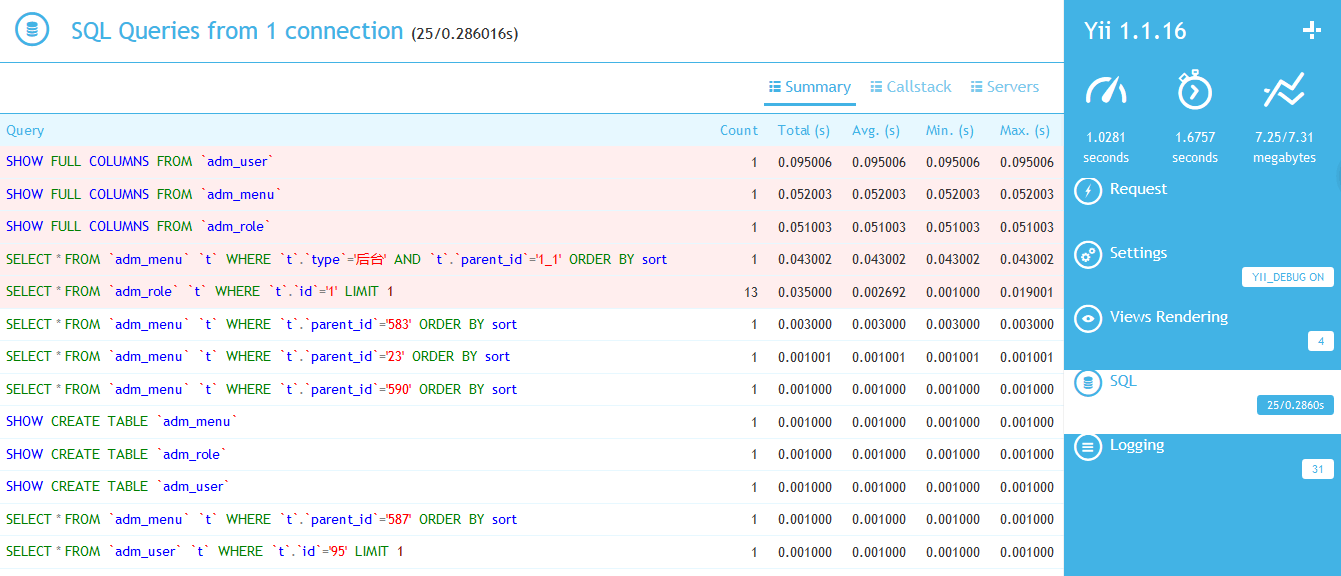Switch to the Callstack tab
The height and width of the screenshot is (576, 1341).
910,87
